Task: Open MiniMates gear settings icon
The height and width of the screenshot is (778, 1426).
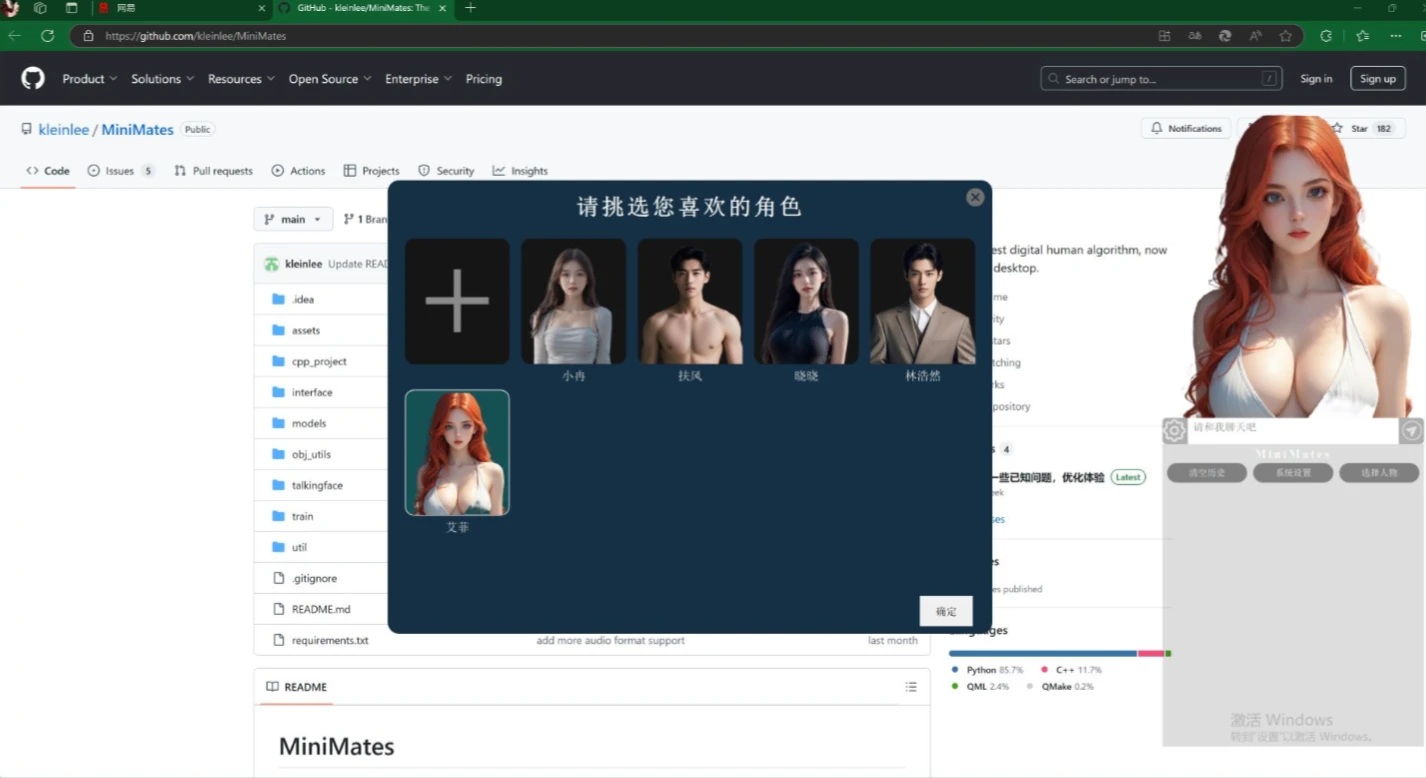Action: point(1174,431)
